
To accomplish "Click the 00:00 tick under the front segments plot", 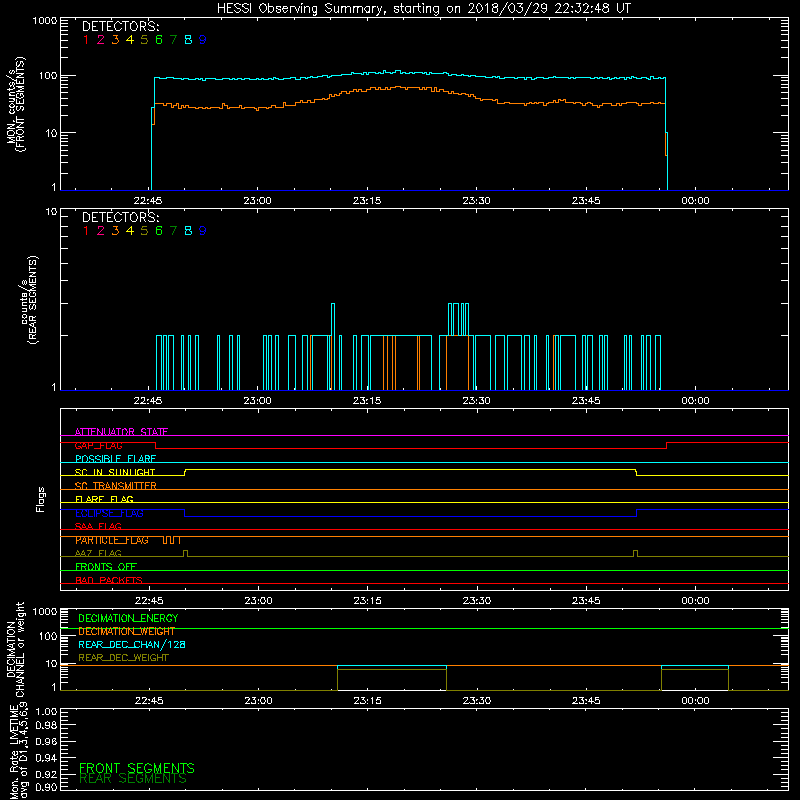I will click(x=695, y=201).
